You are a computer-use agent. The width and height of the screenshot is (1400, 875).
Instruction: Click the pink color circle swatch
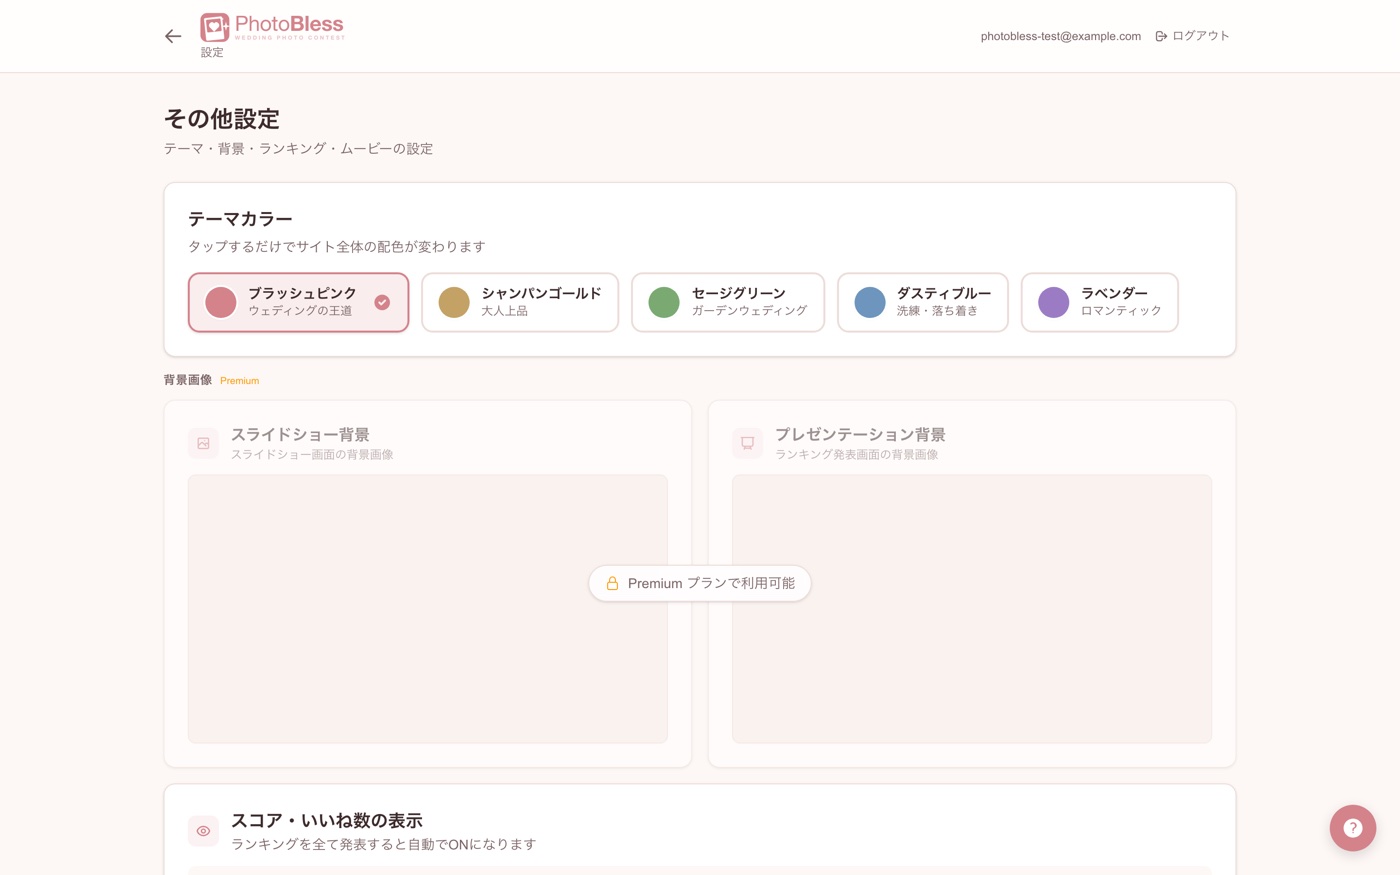221,302
